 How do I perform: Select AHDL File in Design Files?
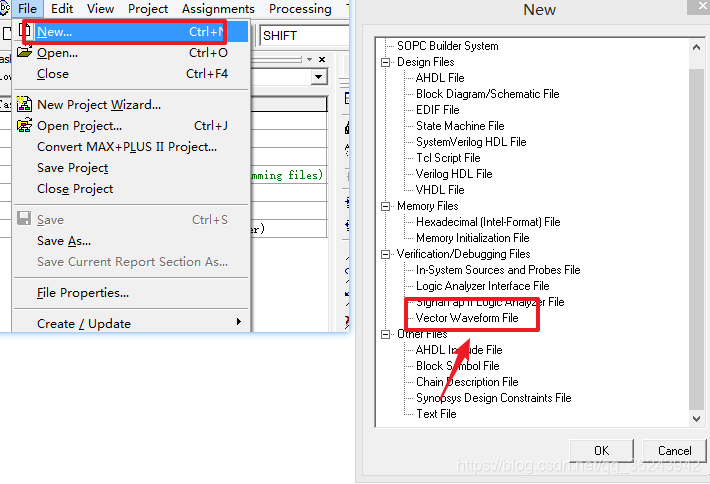tap(440, 78)
